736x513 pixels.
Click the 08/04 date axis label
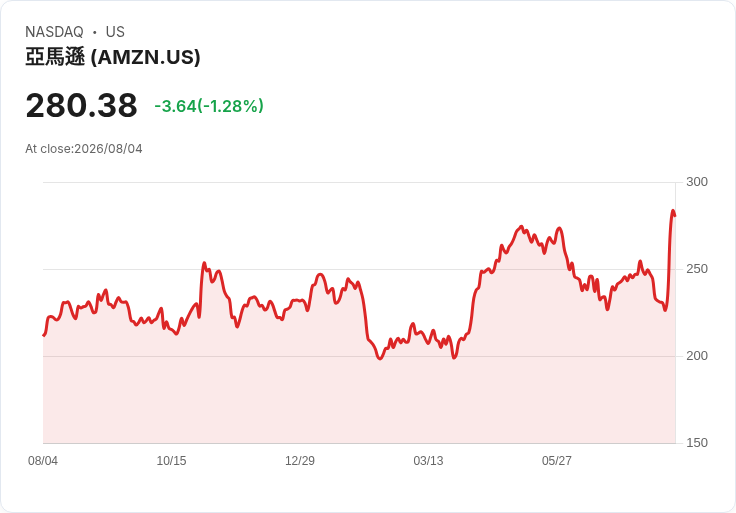pos(43,460)
